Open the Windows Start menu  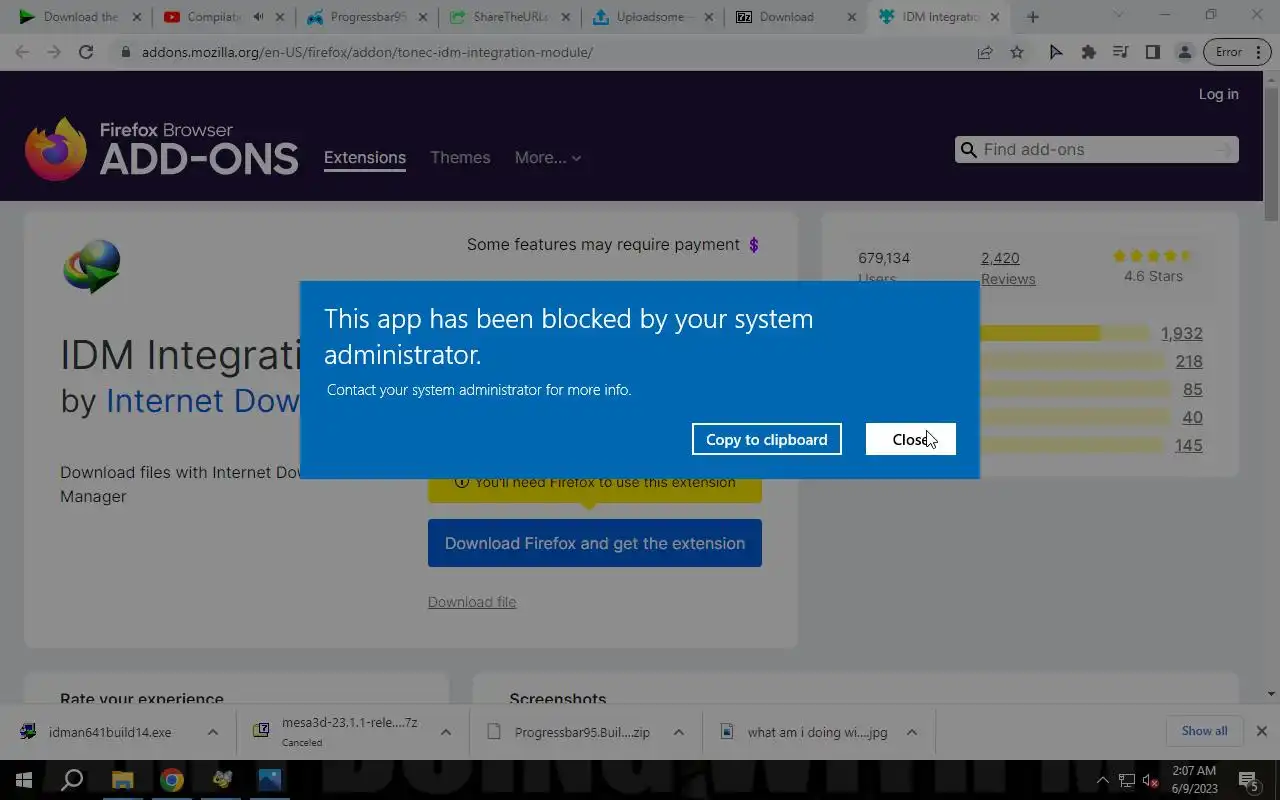pos(23,780)
